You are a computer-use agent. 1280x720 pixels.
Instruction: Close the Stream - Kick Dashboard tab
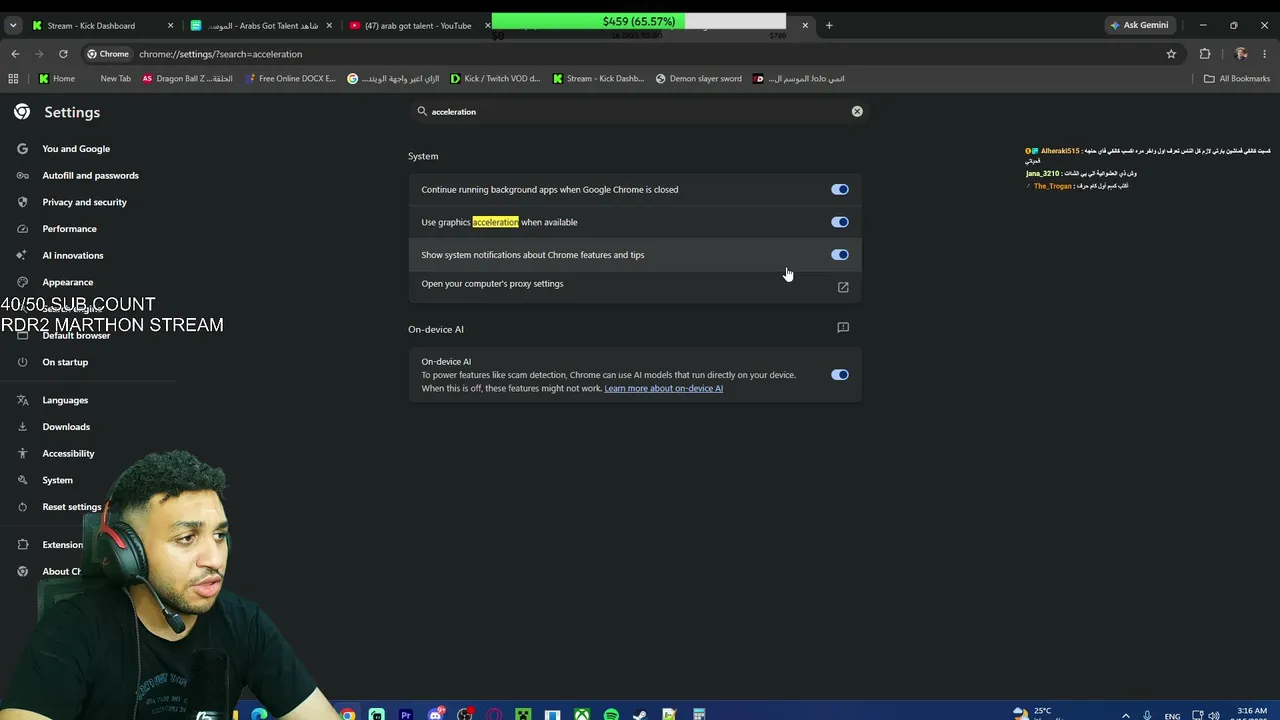pos(170,25)
